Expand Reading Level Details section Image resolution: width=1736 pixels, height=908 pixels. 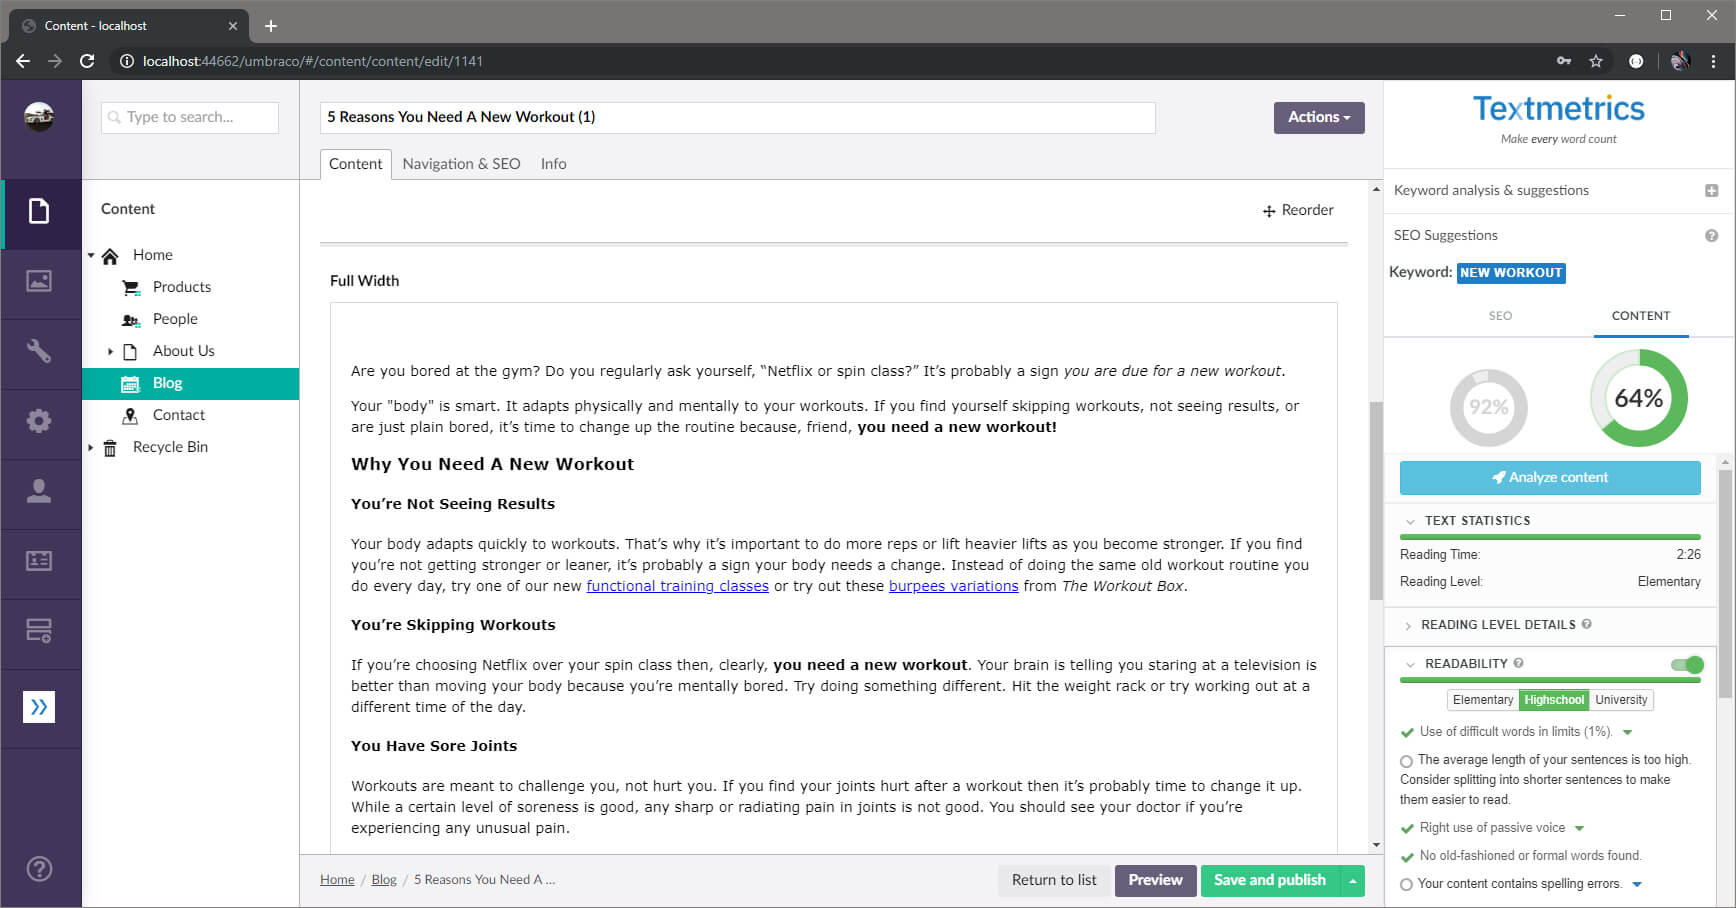click(x=1497, y=625)
